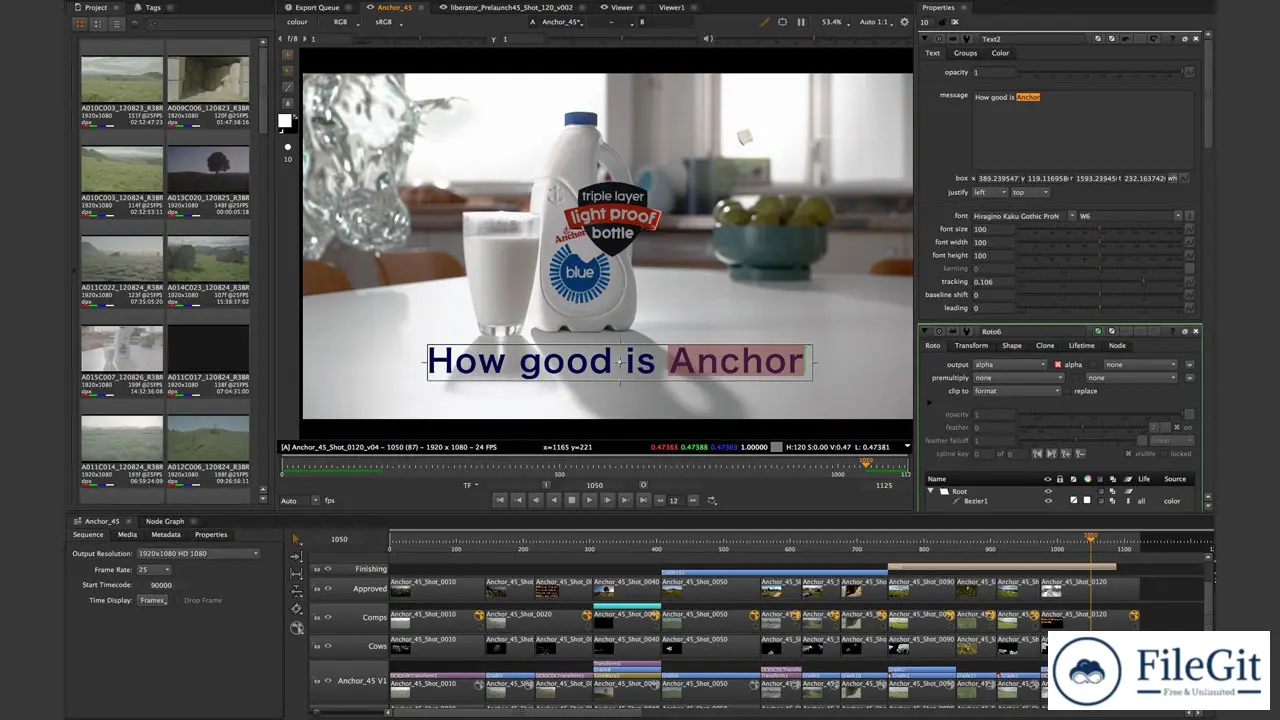
Task: Open the font family Hiragino dropdown
Action: (1024, 216)
